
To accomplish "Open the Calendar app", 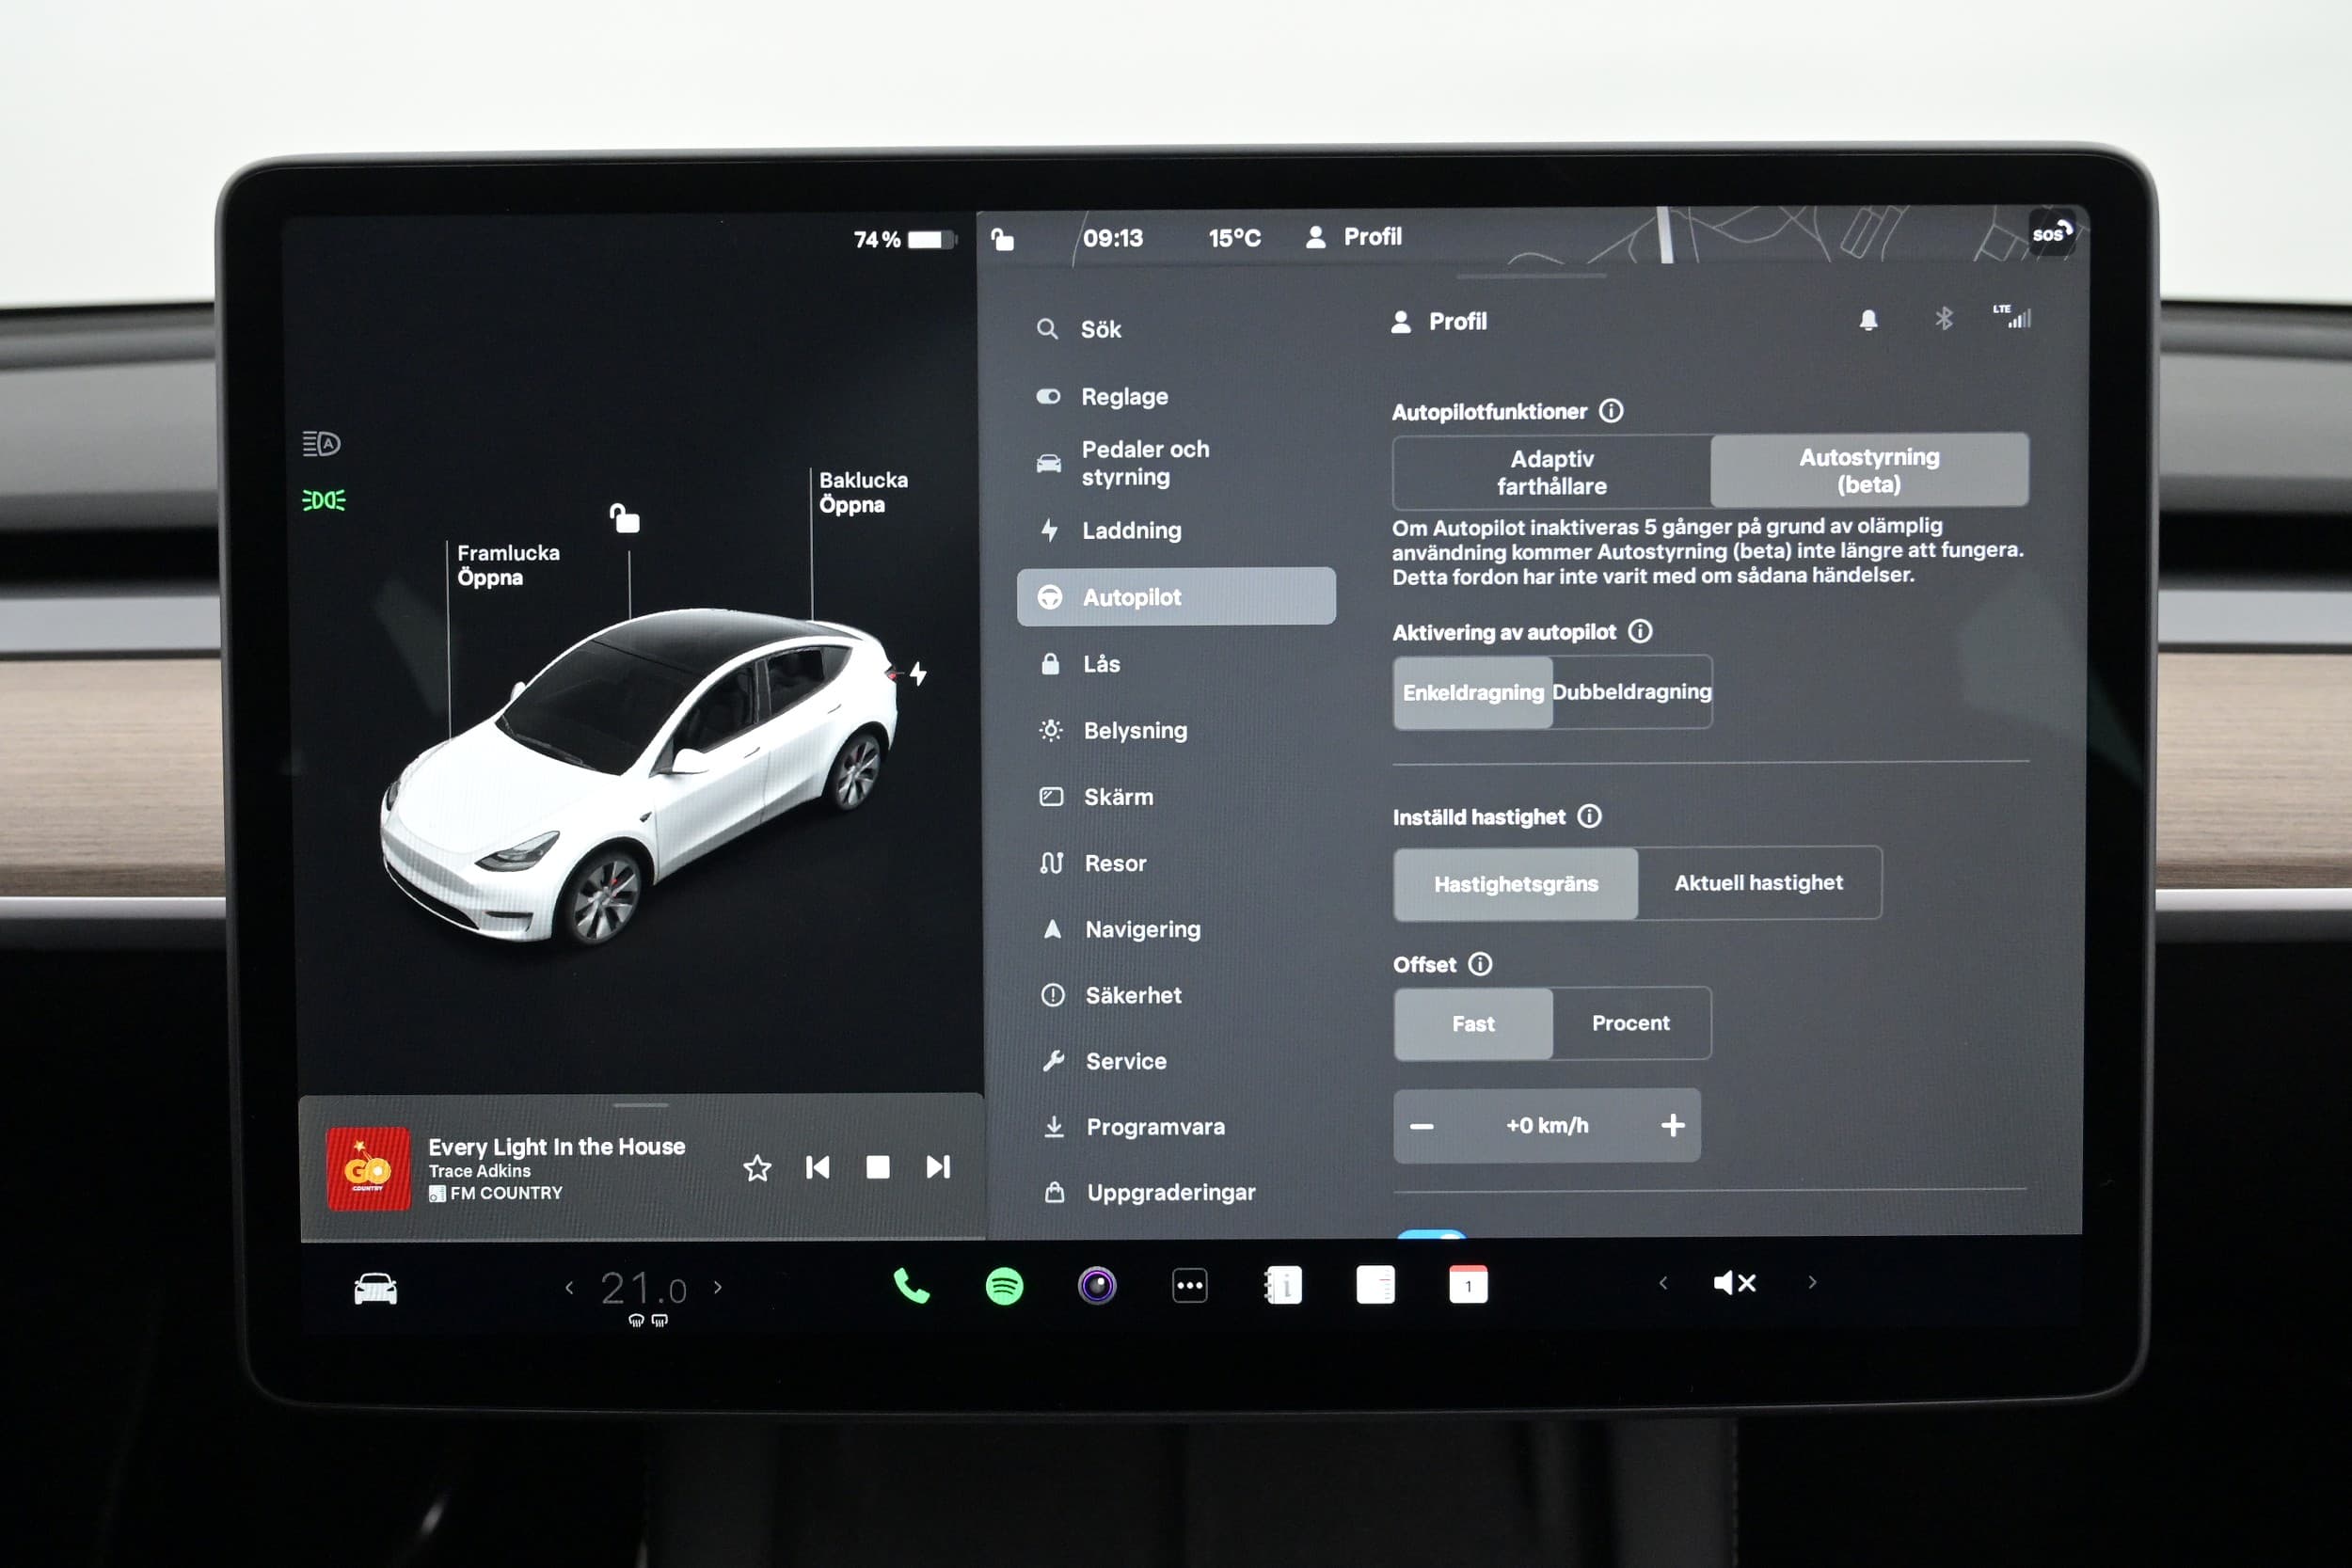I will point(1468,1284).
